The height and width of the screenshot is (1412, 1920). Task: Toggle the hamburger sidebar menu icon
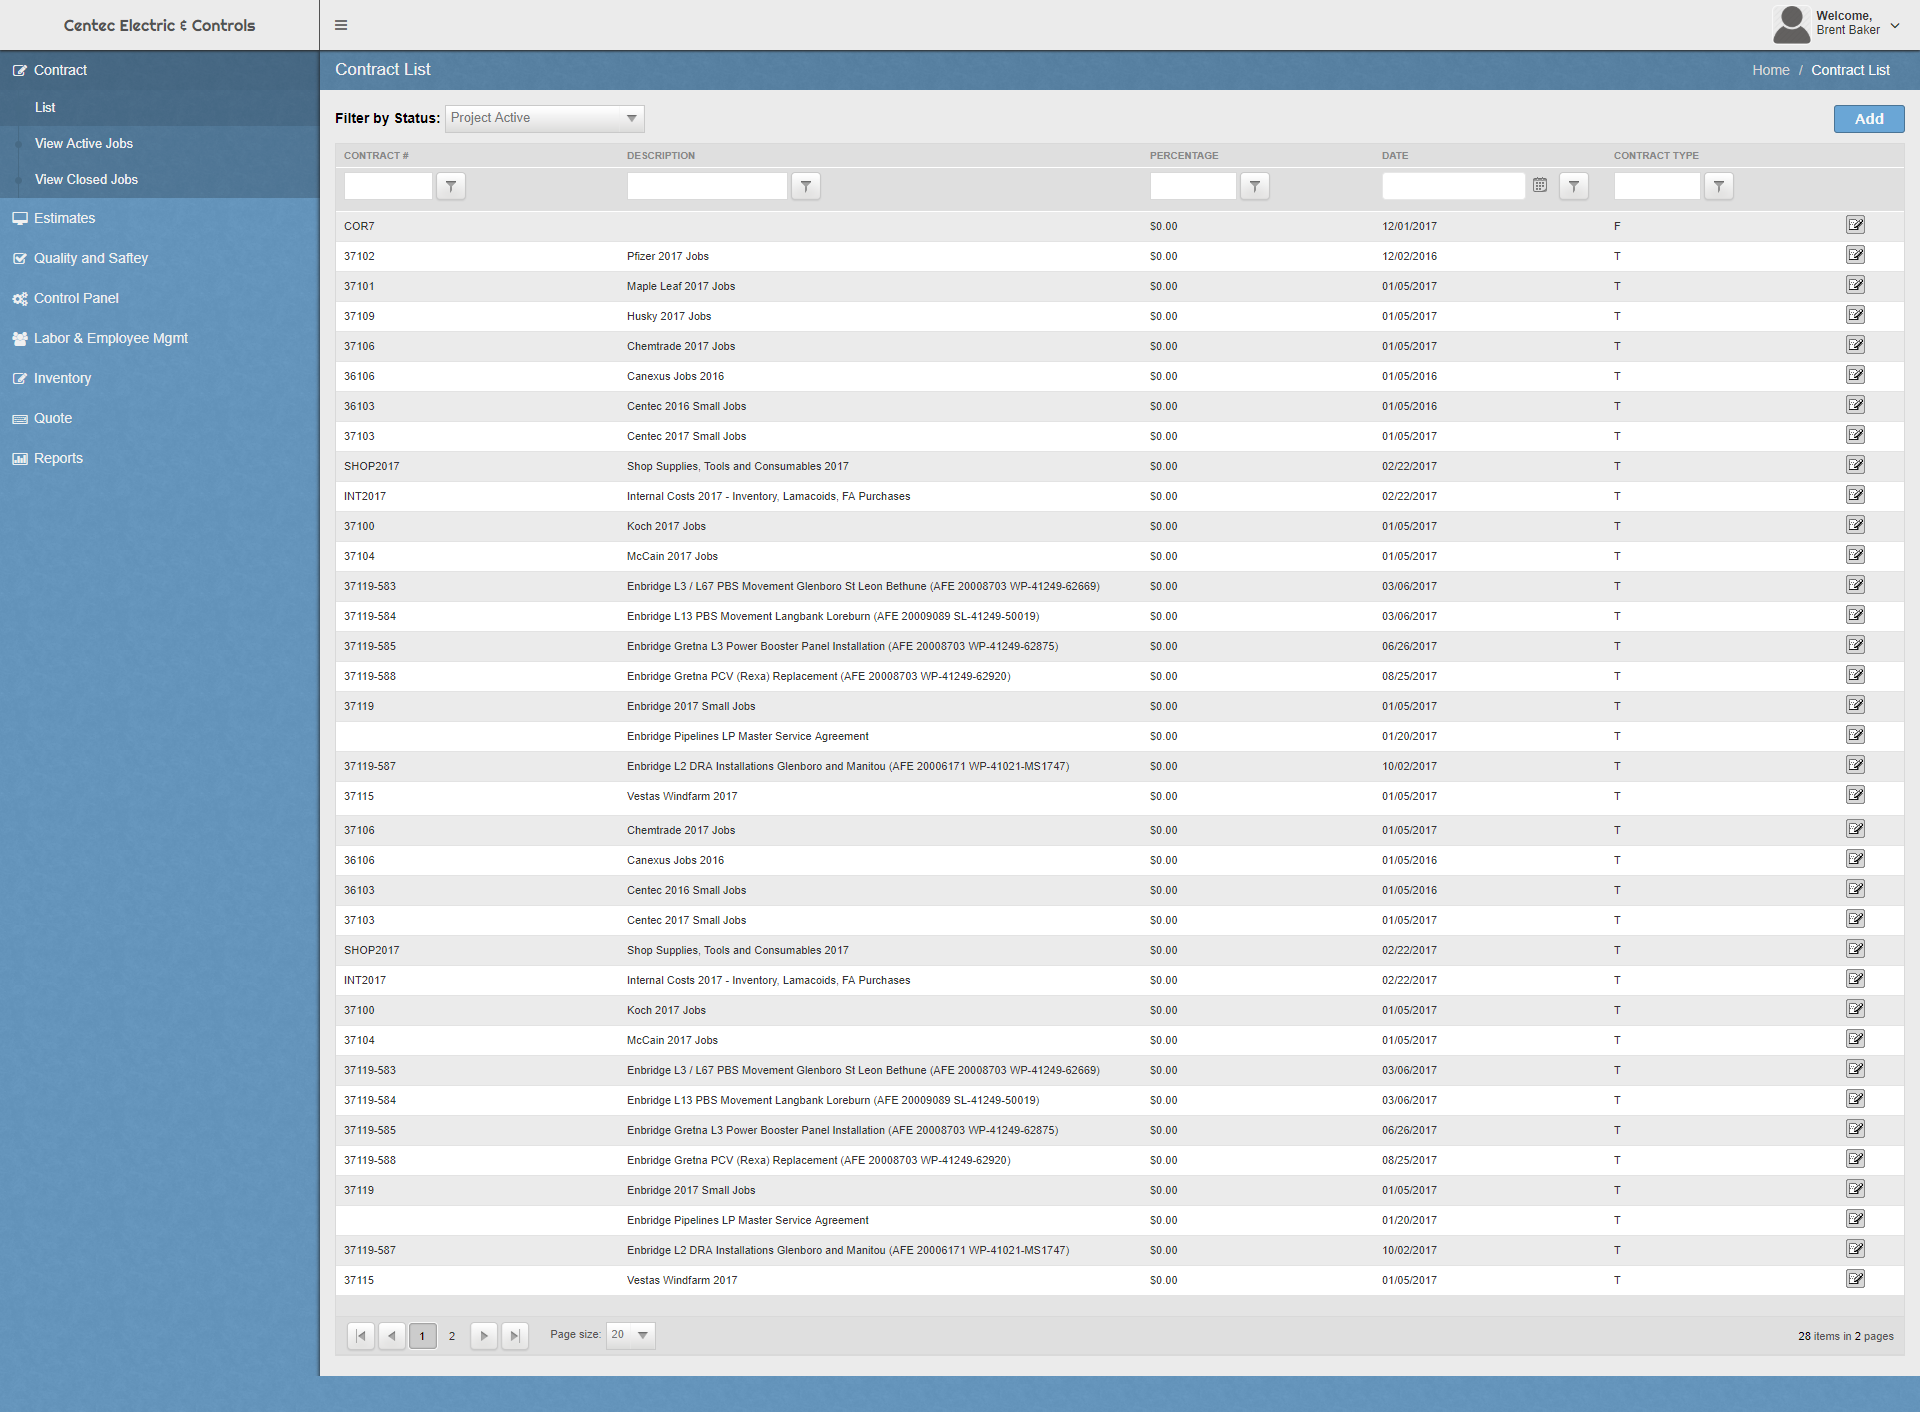point(341,25)
